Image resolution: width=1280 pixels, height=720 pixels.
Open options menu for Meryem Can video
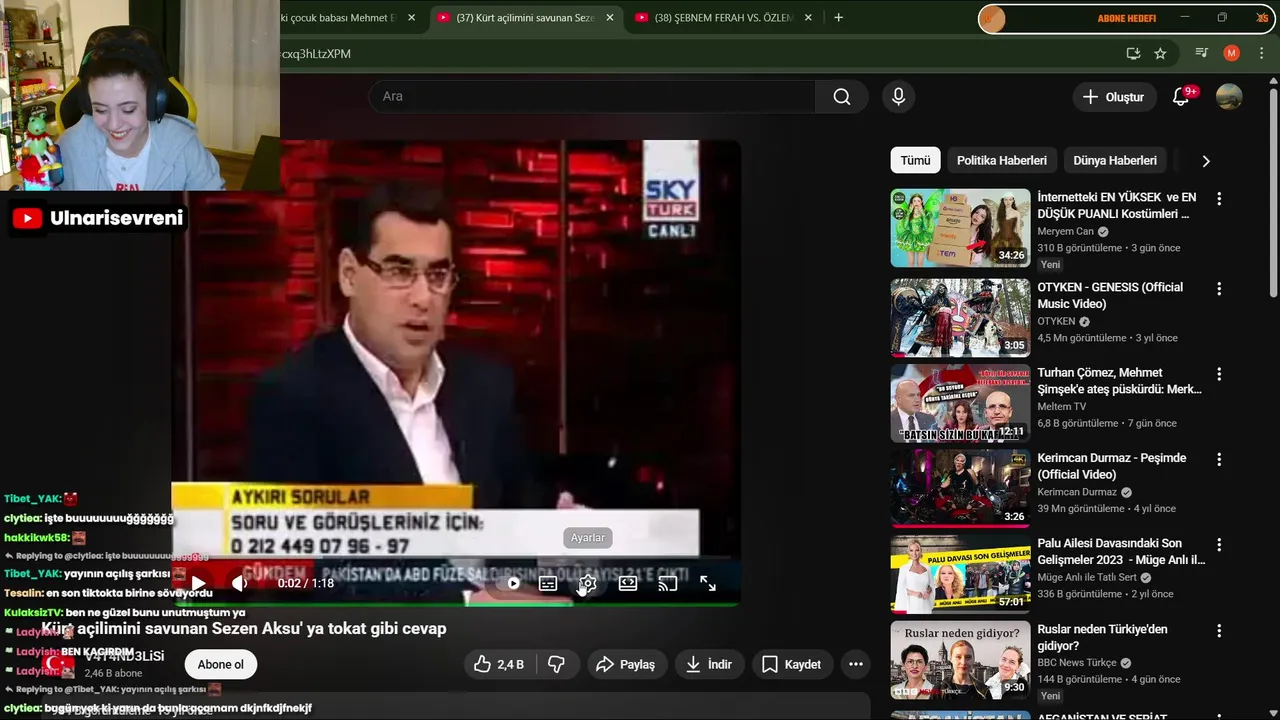click(1219, 199)
